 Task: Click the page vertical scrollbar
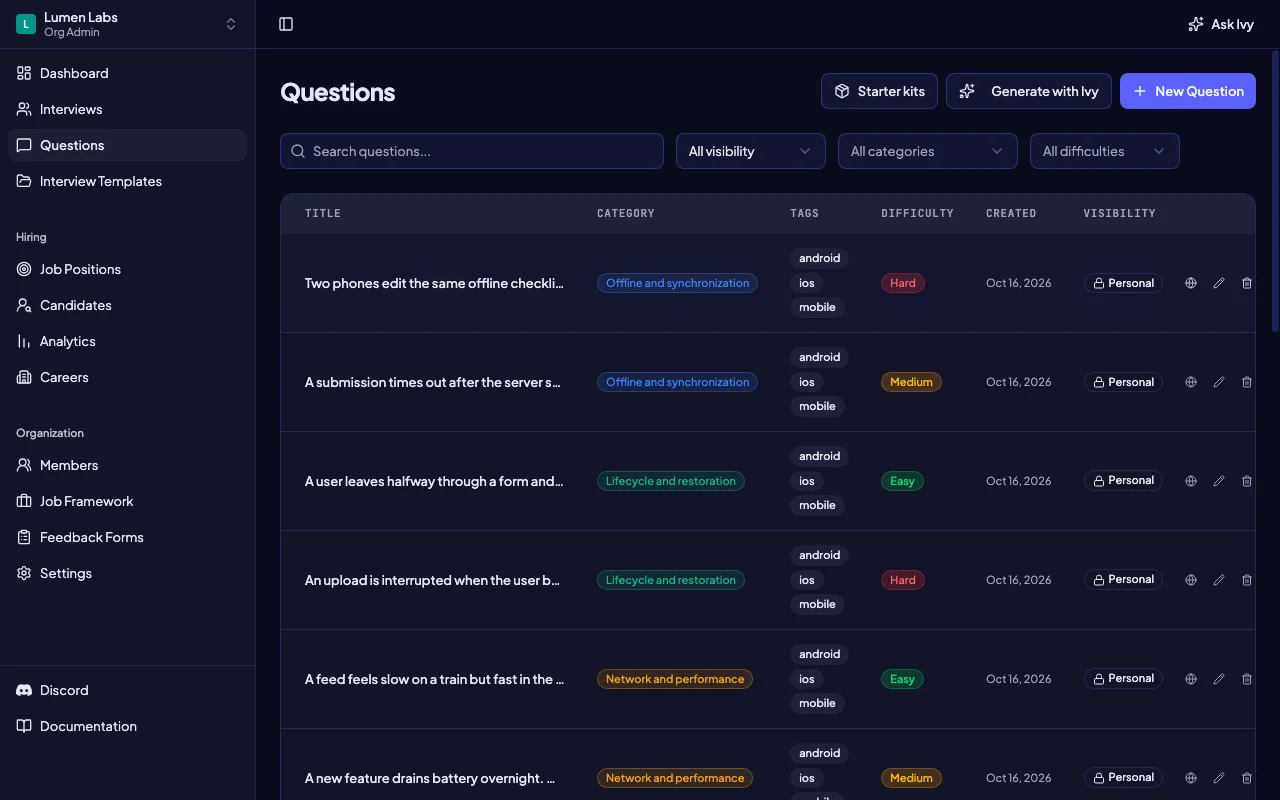point(1275,190)
